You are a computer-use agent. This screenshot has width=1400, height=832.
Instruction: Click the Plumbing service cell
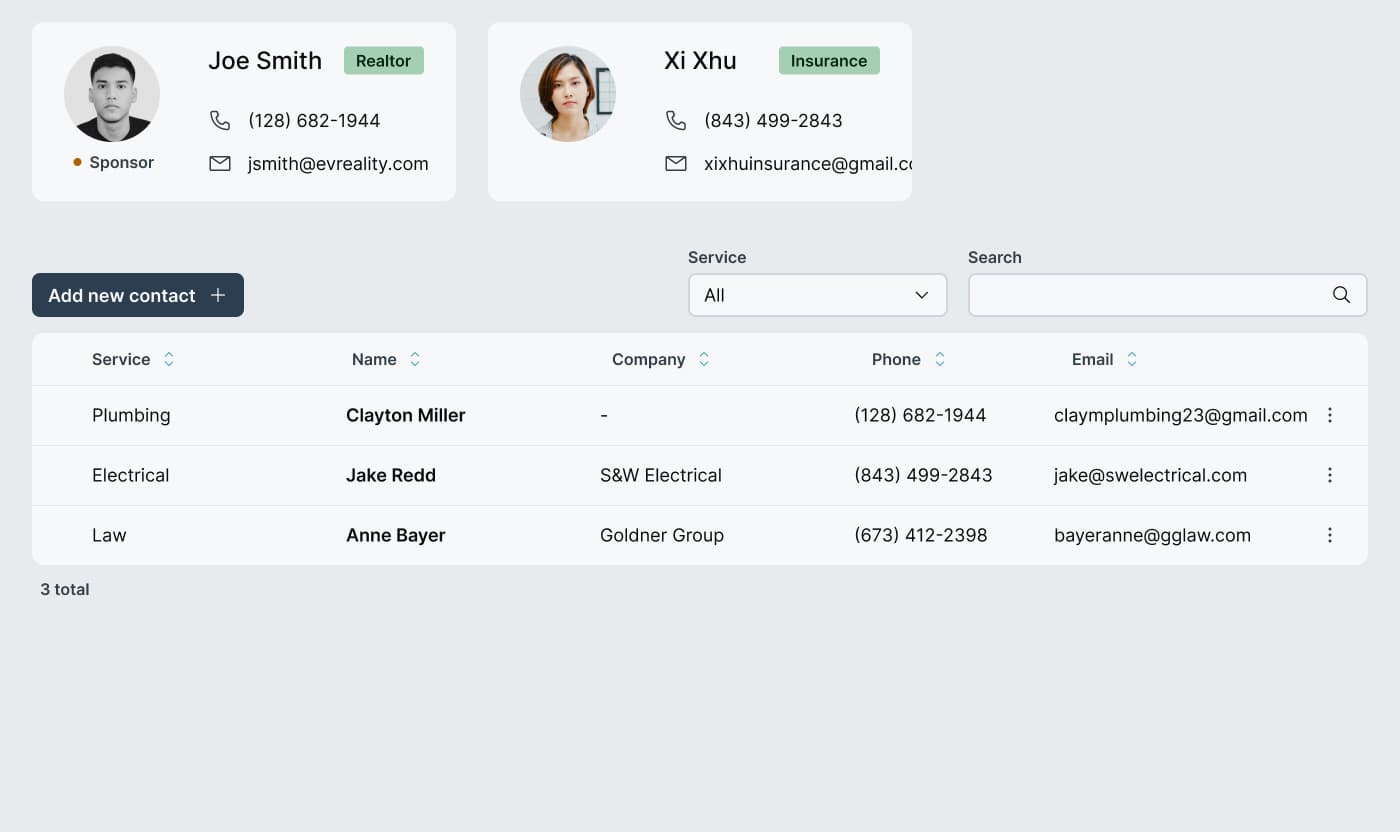click(131, 415)
